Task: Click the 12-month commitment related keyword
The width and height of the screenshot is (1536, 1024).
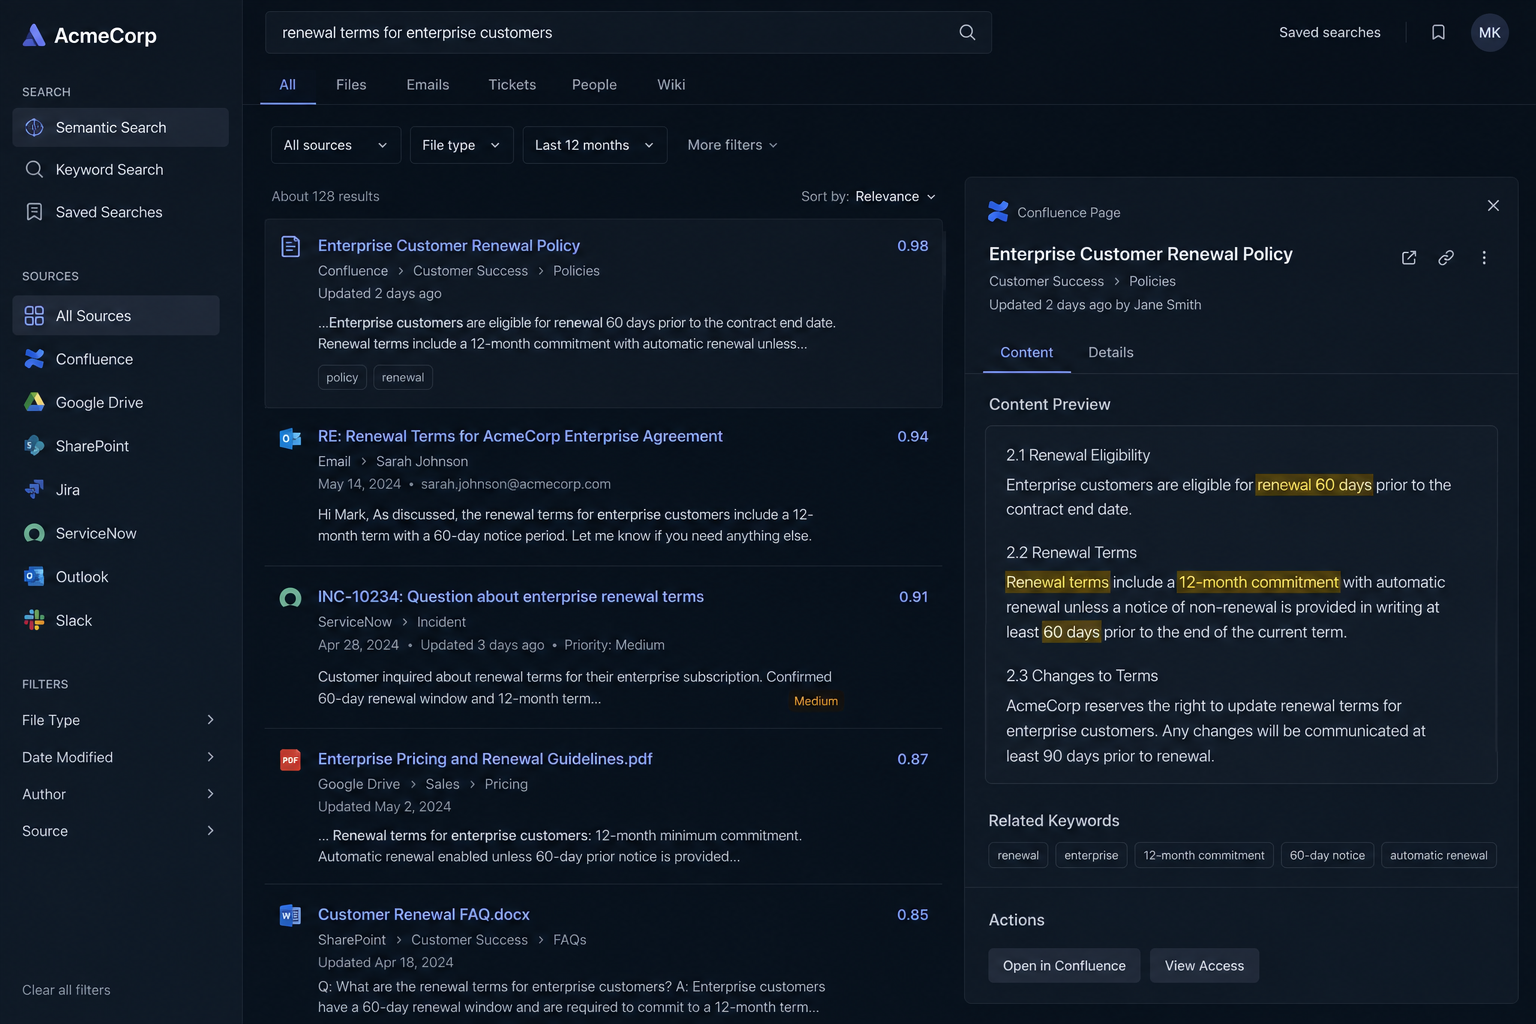Action: (1204, 855)
